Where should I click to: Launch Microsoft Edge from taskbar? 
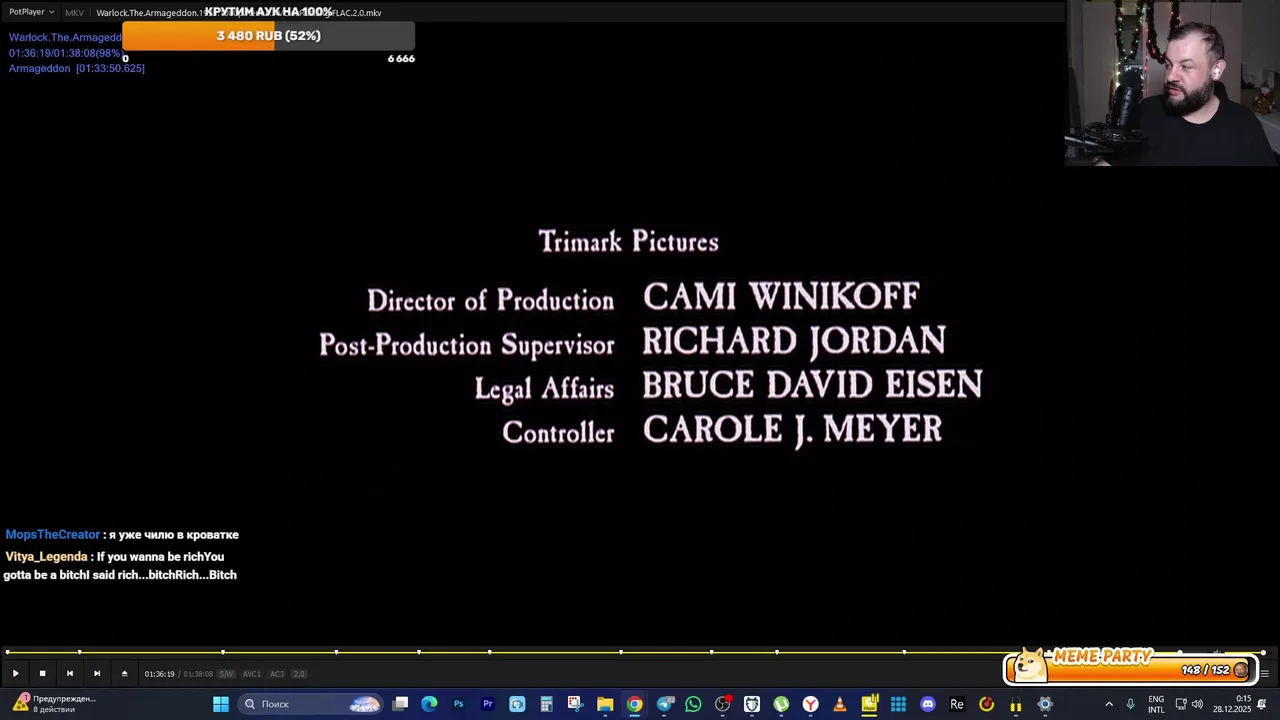click(429, 704)
